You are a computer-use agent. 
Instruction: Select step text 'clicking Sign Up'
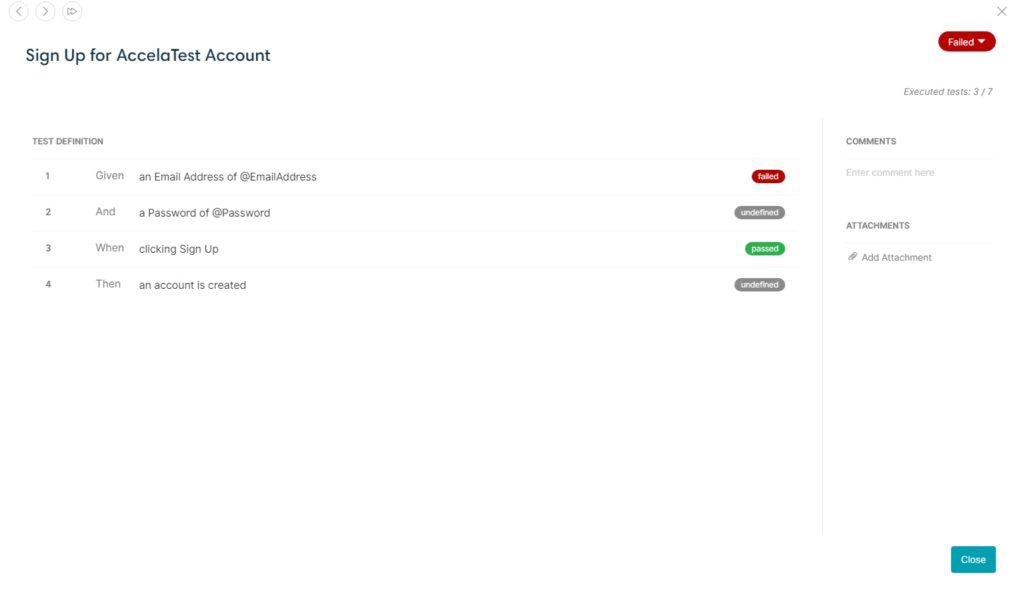pyautogui.click(x=178, y=249)
